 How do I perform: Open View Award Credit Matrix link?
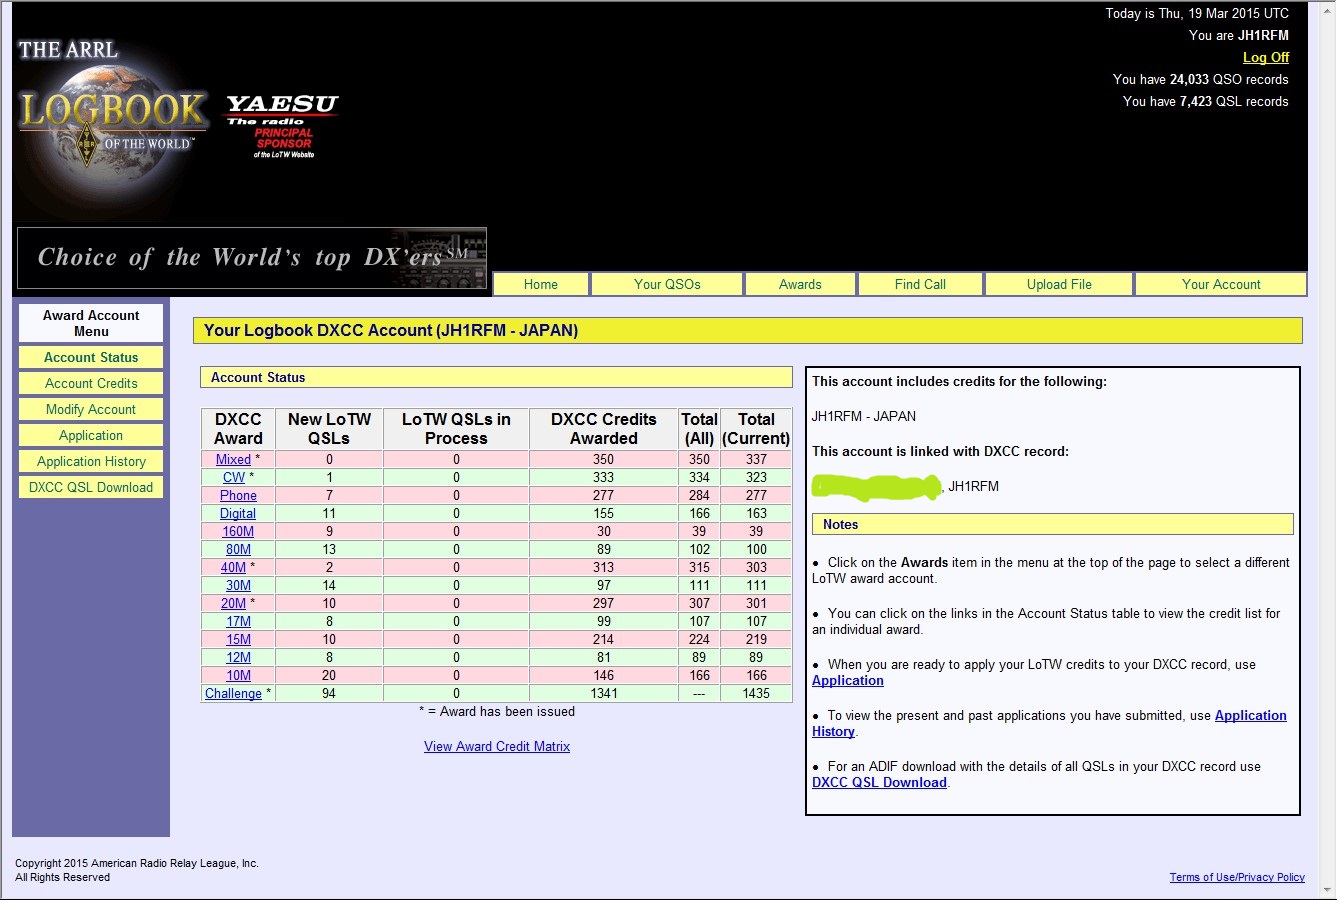(497, 746)
